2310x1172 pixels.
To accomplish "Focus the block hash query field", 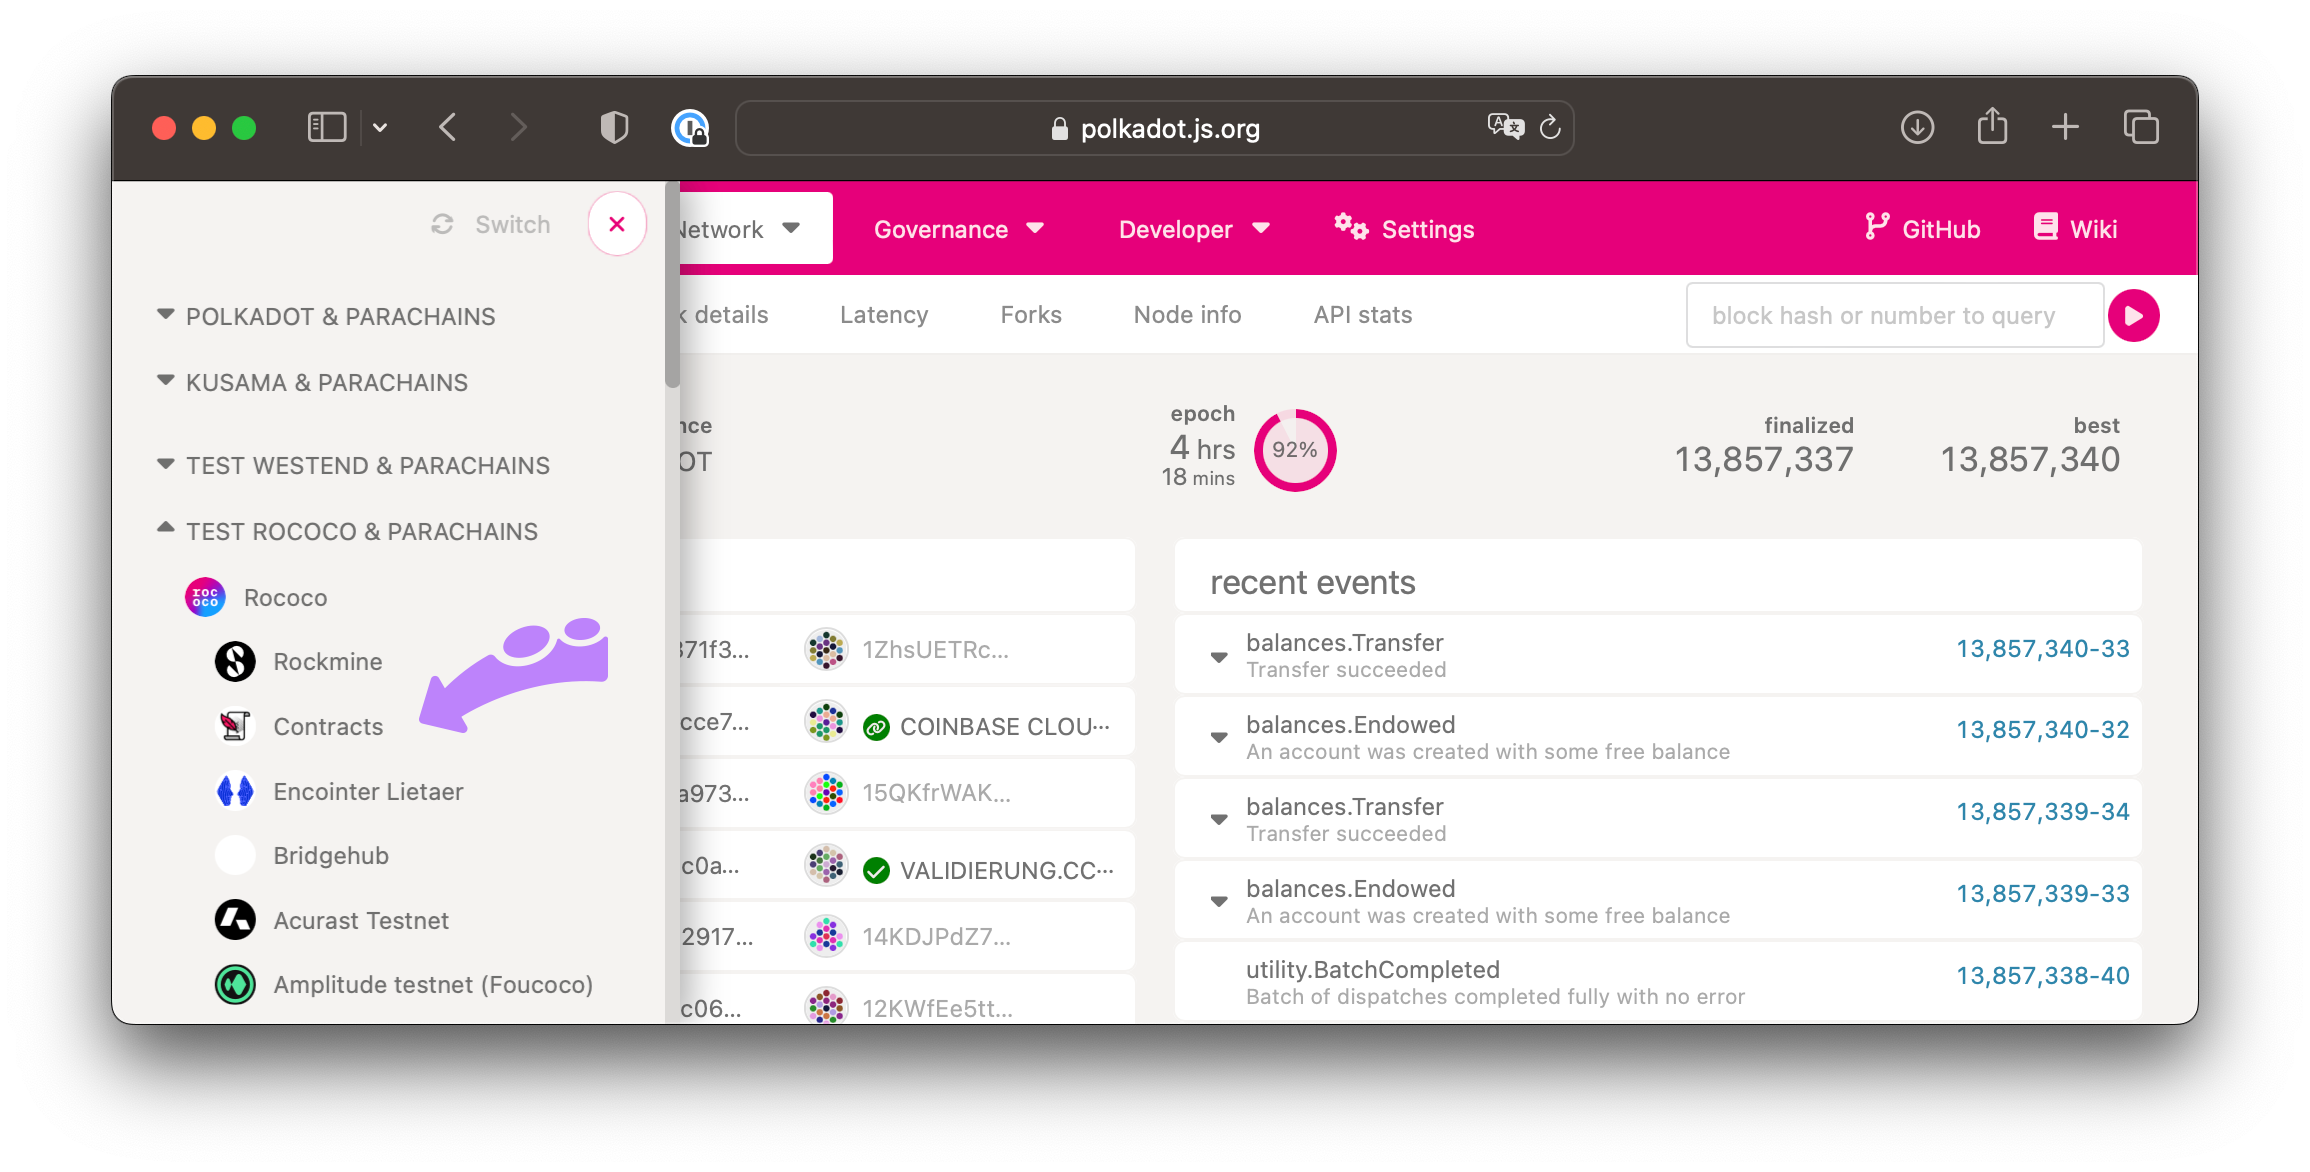I will [1895, 316].
